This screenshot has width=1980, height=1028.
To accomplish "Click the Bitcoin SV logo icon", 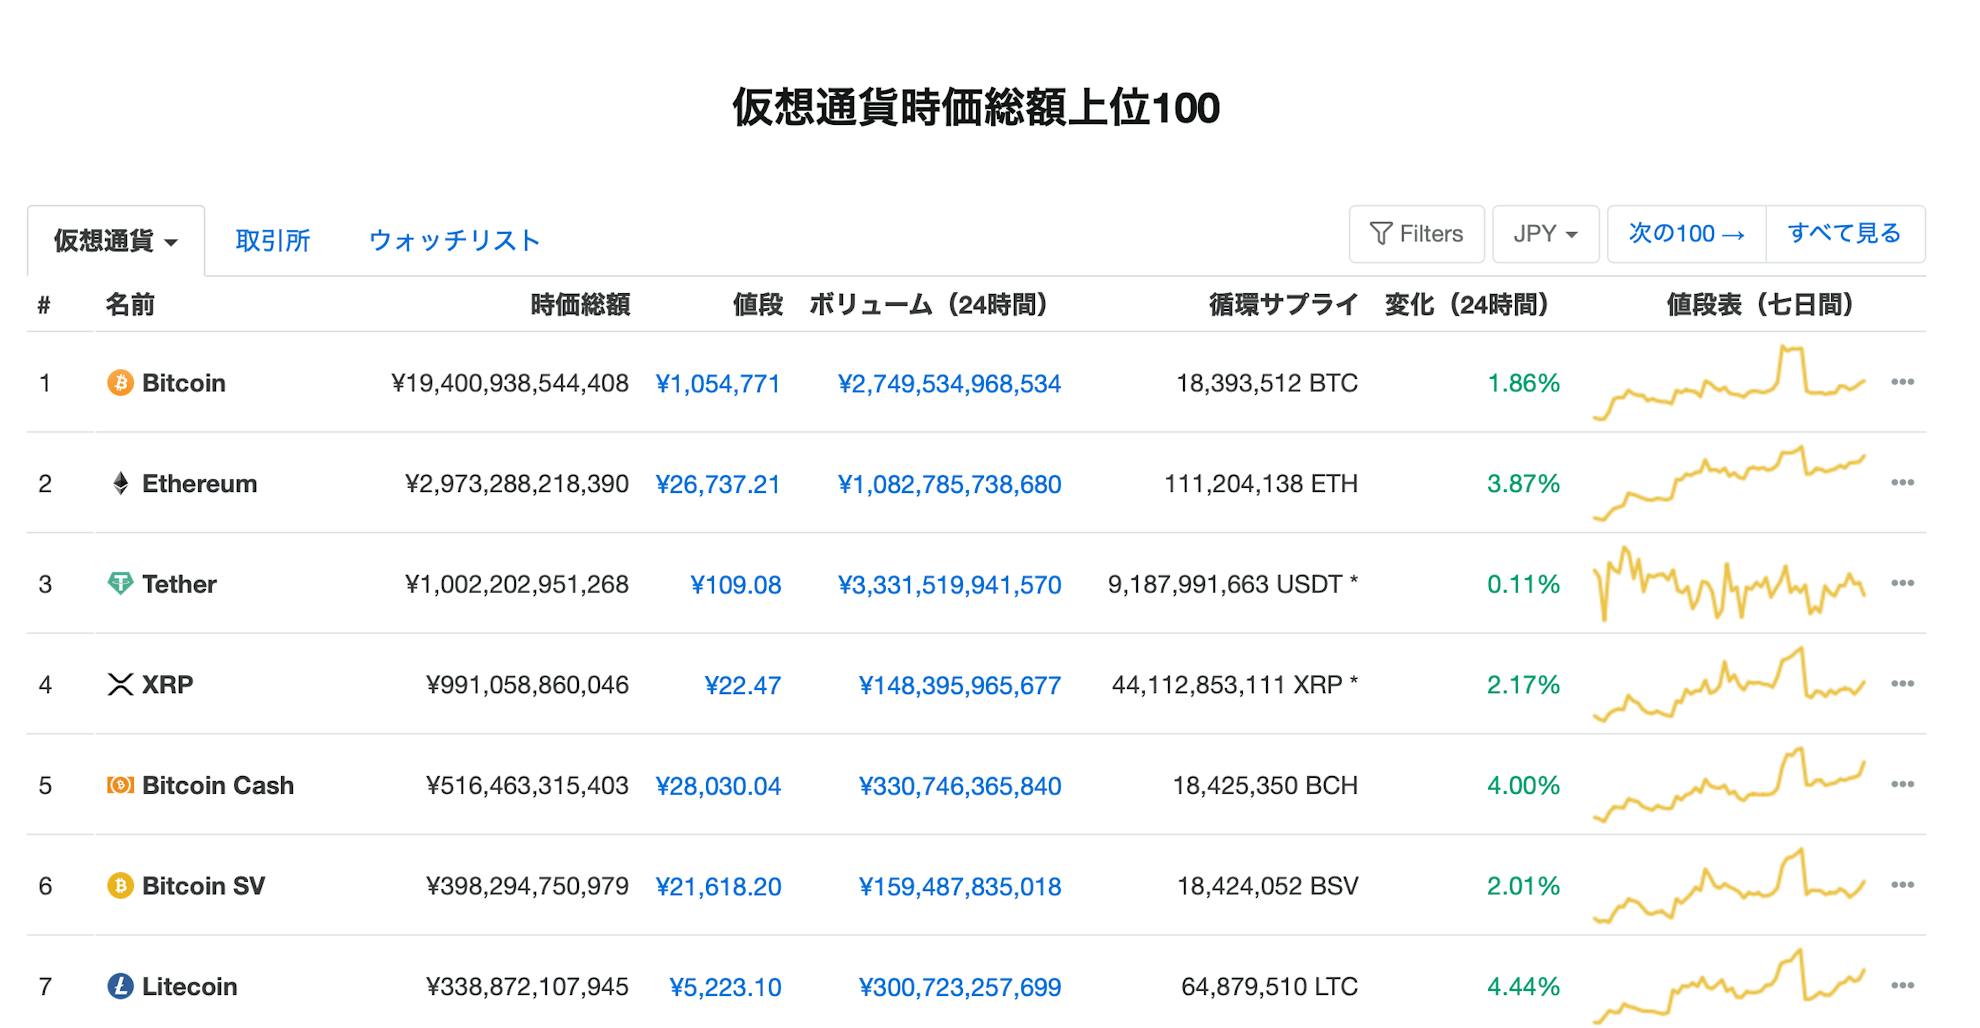I will (x=120, y=886).
